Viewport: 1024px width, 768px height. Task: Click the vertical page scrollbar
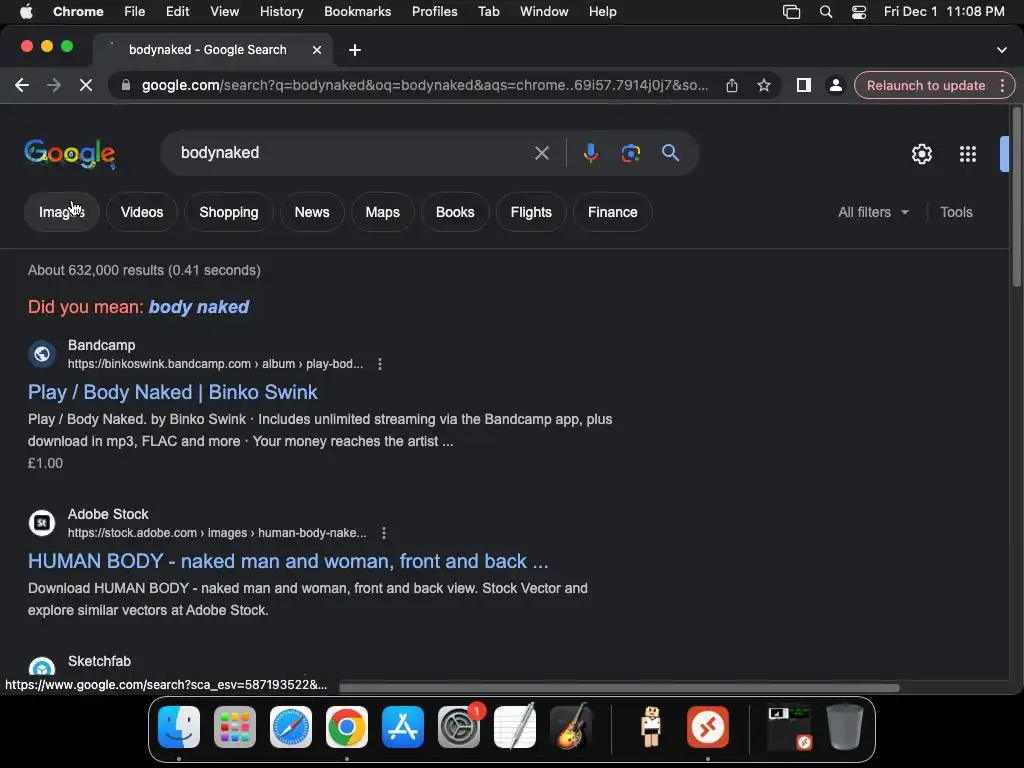[x=1016, y=196]
